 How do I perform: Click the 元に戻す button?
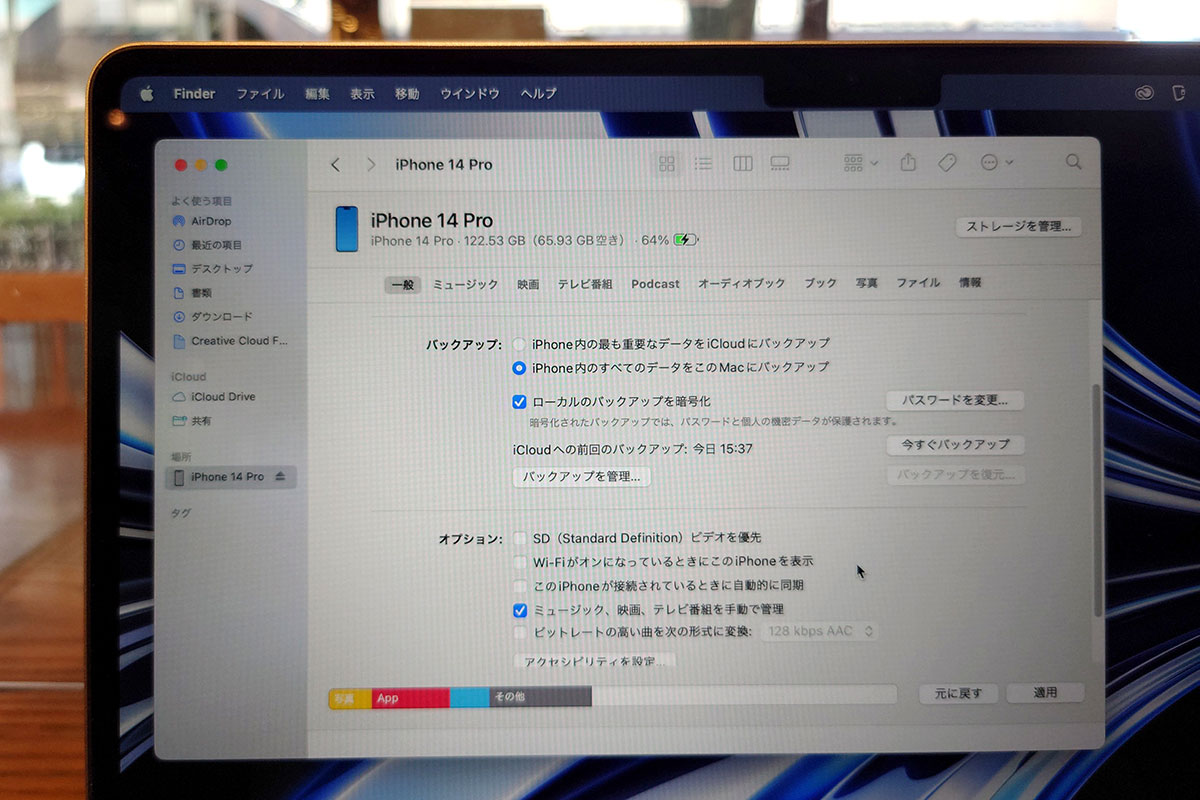tap(958, 693)
